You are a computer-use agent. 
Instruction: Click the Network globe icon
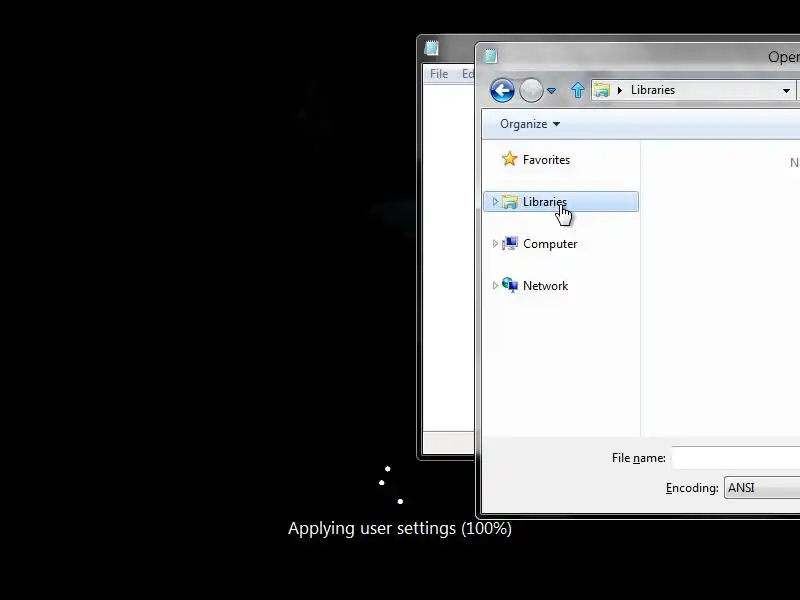click(x=510, y=285)
